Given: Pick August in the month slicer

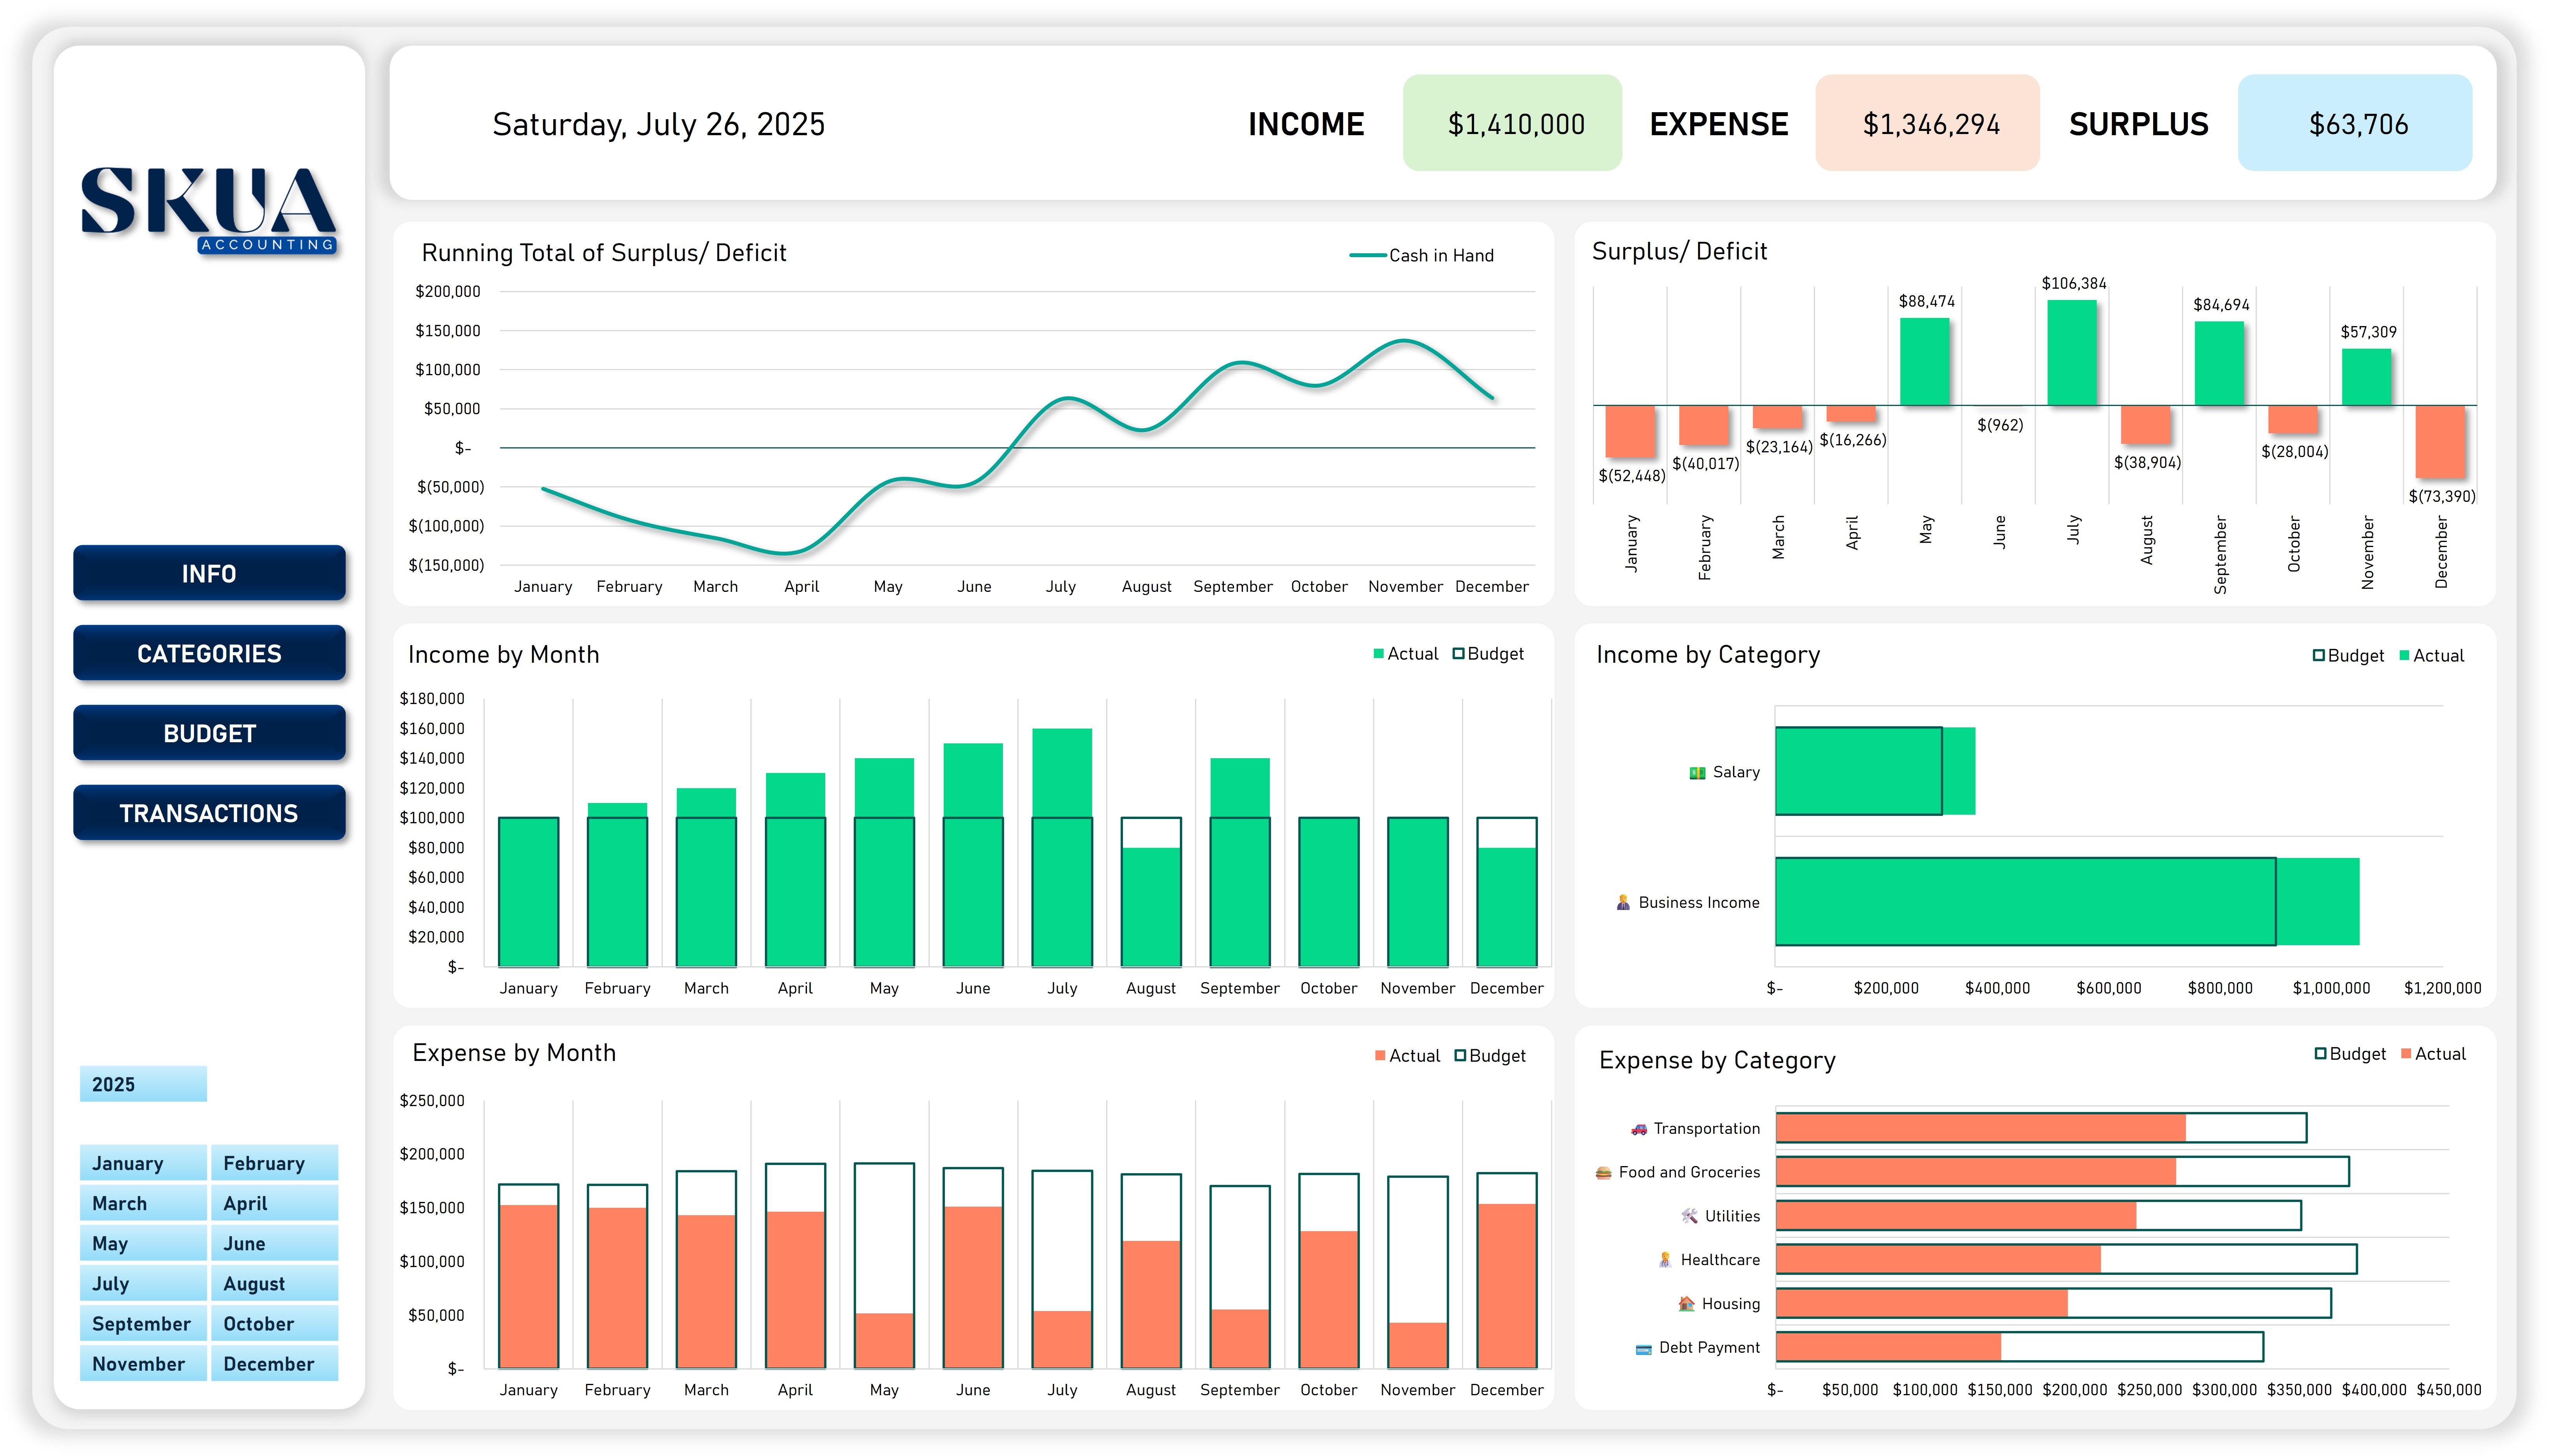Looking at the screenshot, I should (x=274, y=1283).
